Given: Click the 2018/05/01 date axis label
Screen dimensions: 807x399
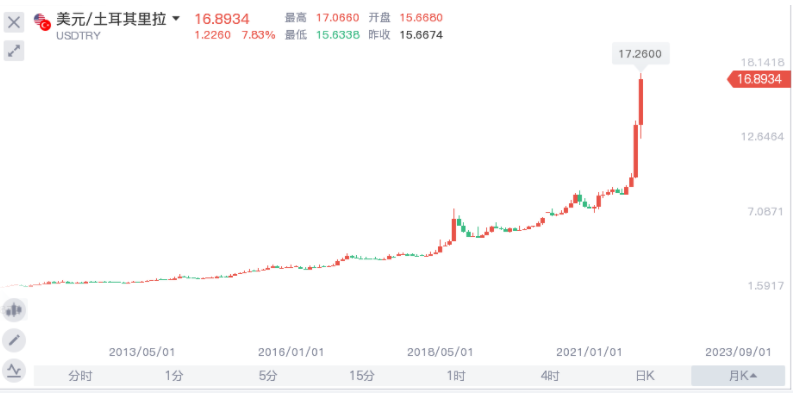Looking at the screenshot, I should pyautogui.click(x=440, y=353).
